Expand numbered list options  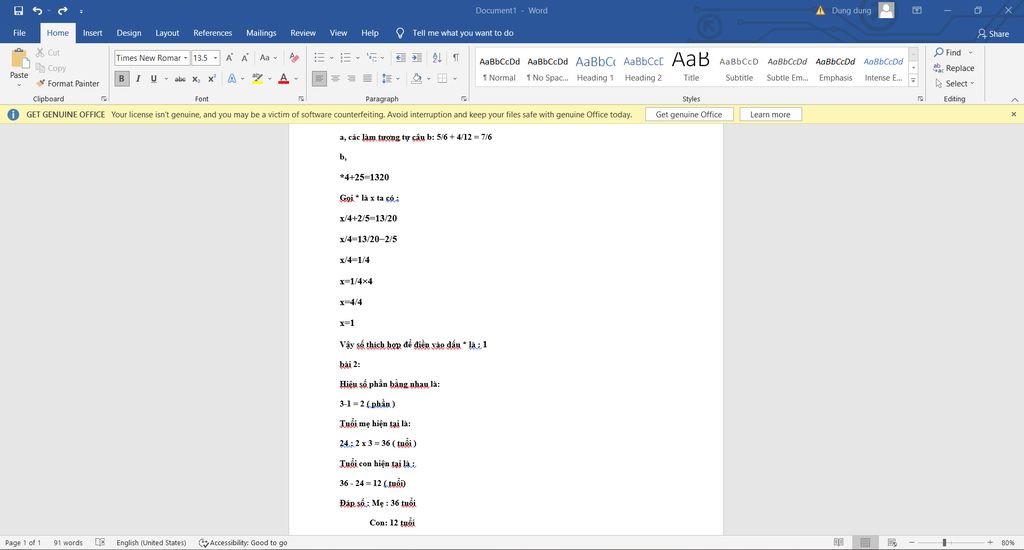[358, 57]
